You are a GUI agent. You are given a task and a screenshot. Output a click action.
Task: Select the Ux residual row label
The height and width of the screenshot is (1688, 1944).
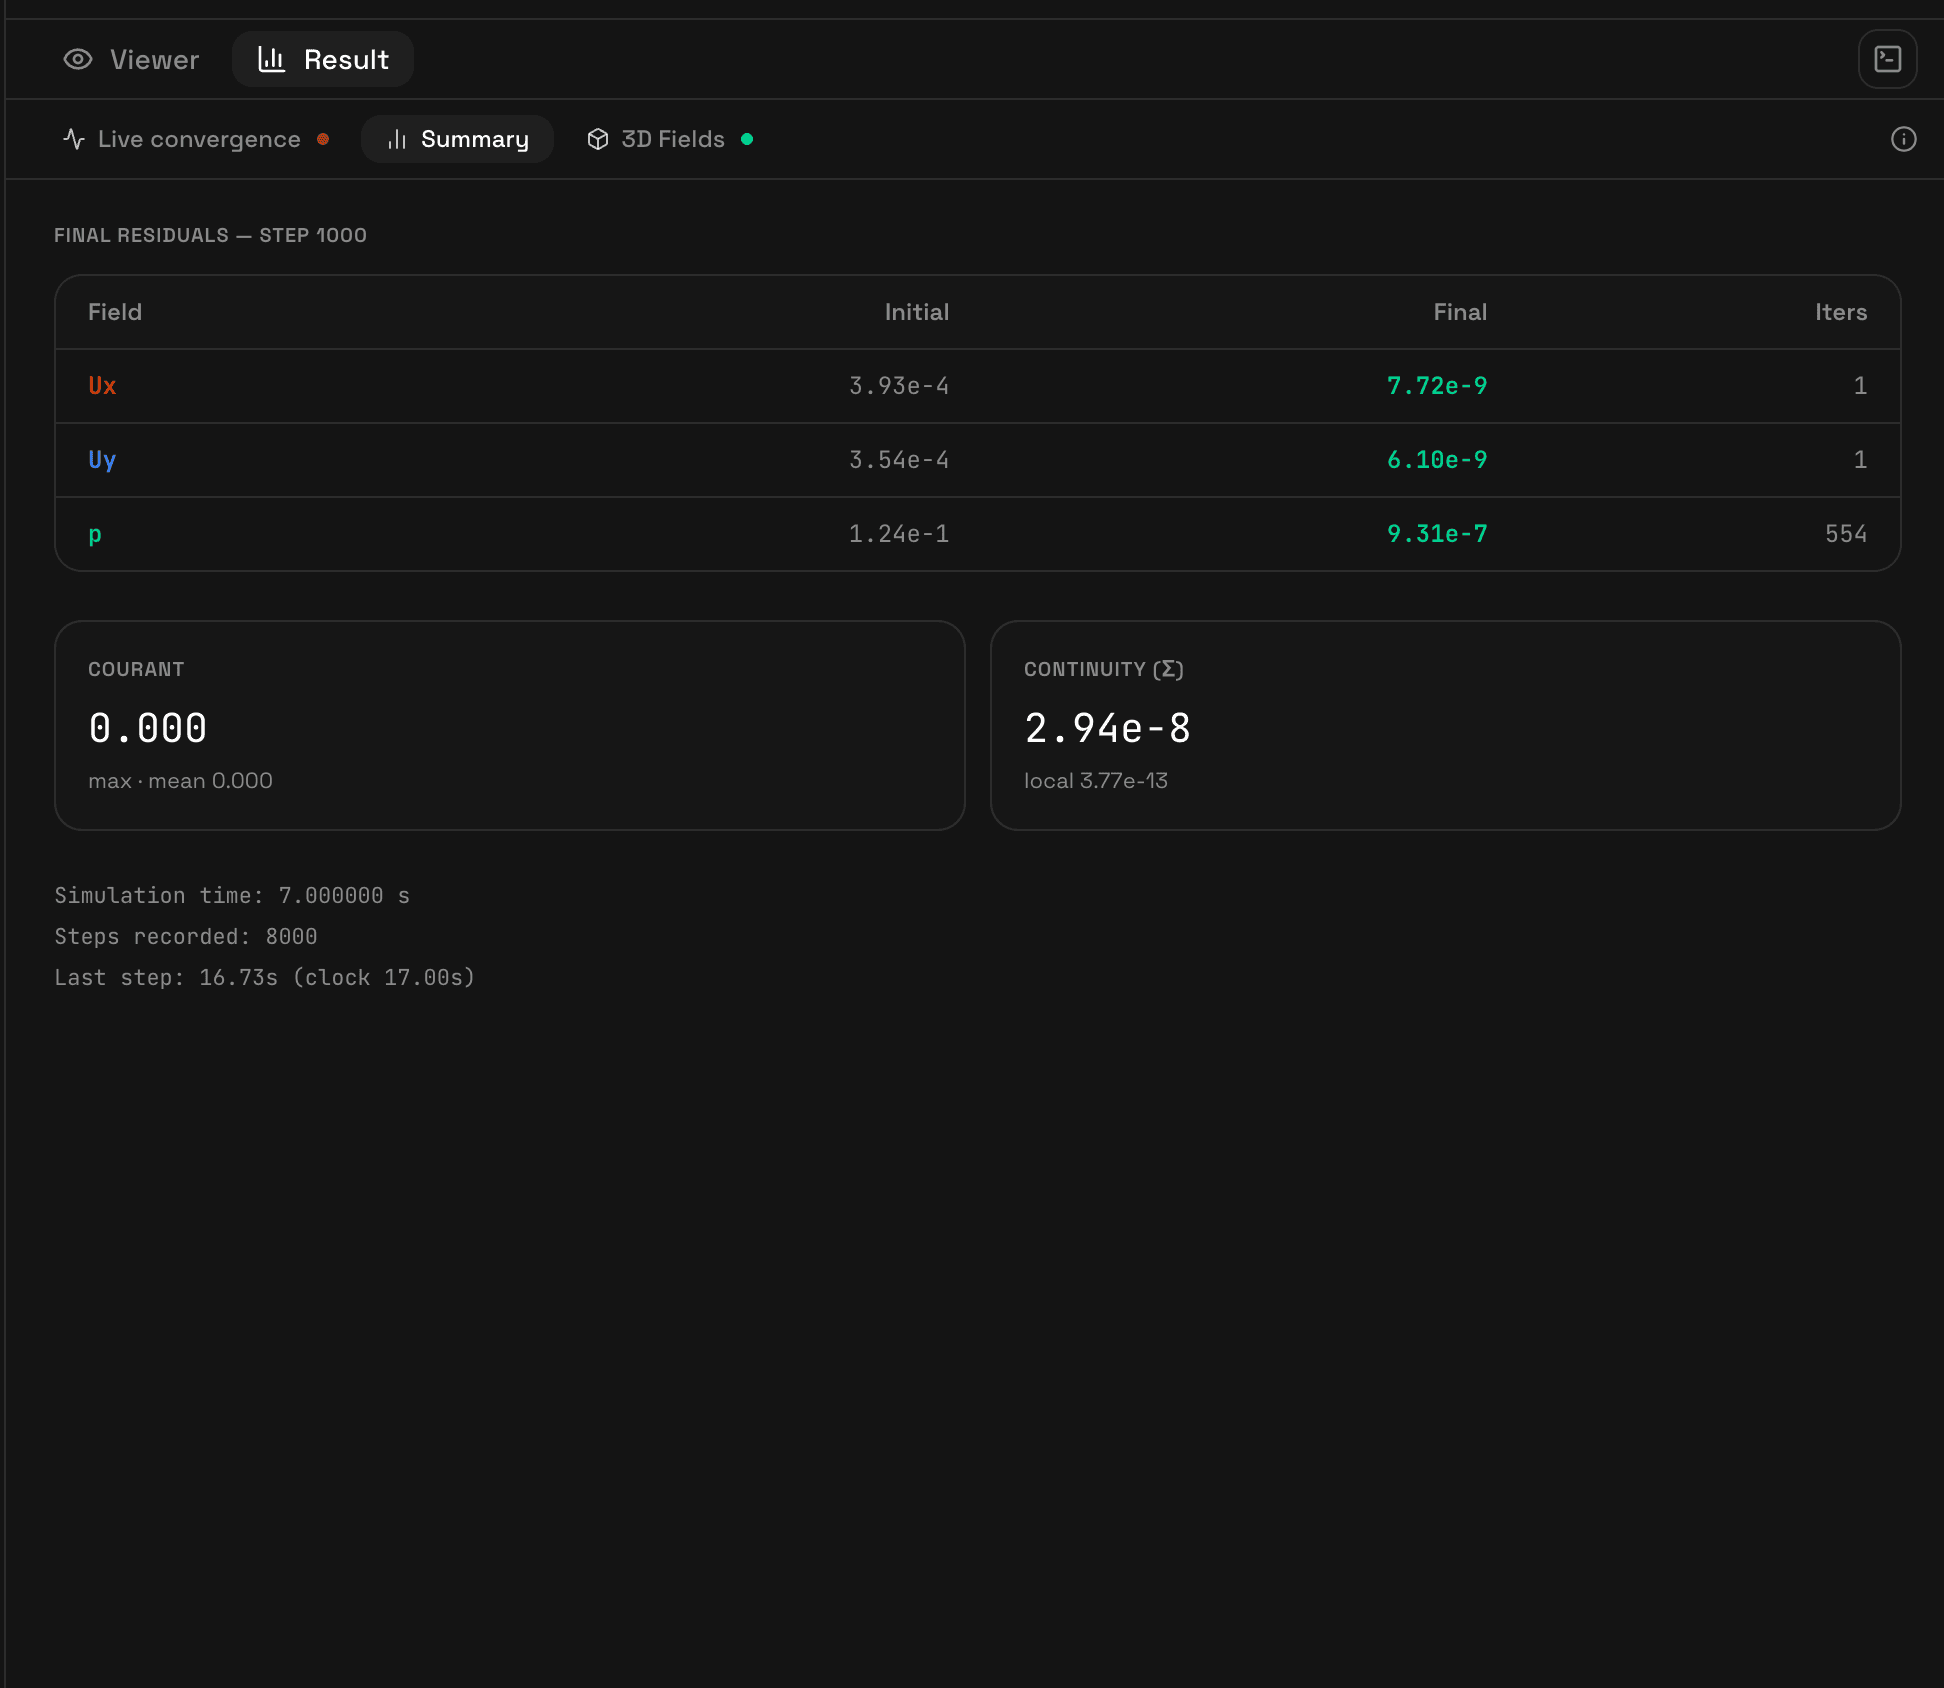102,386
